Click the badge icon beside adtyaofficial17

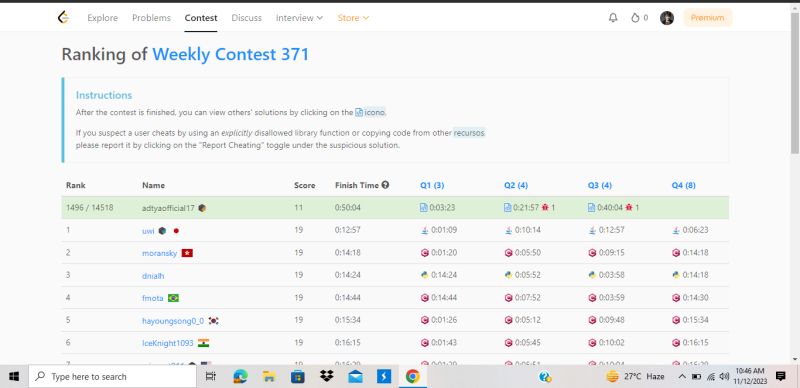coord(202,208)
